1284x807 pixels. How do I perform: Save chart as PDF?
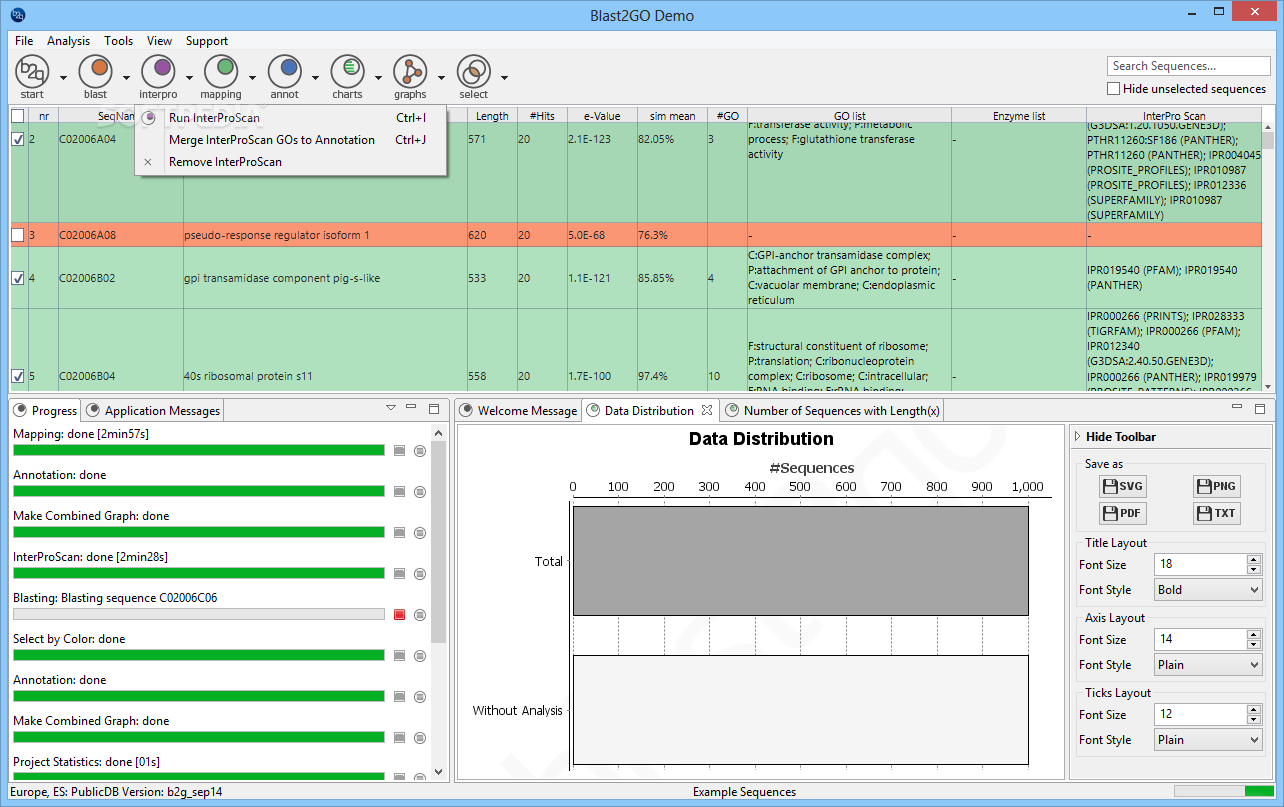click(x=1122, y=513)
